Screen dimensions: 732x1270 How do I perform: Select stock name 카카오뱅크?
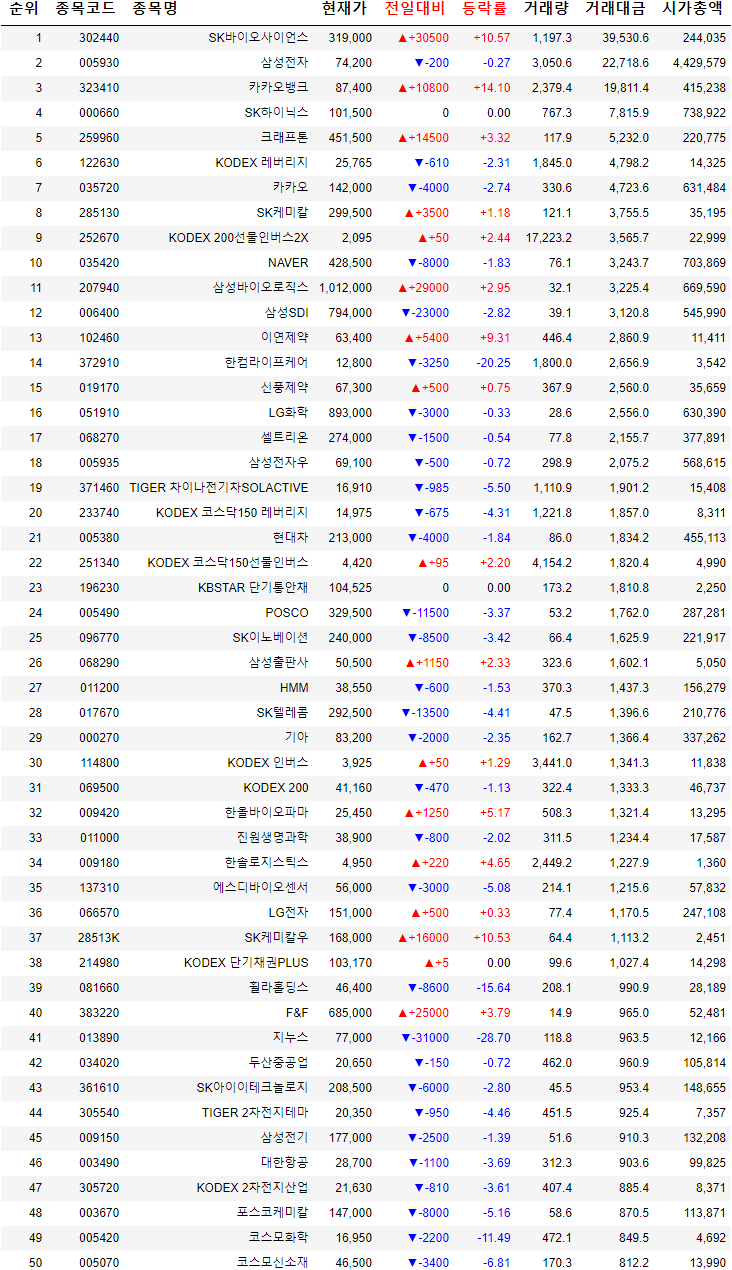278,88
